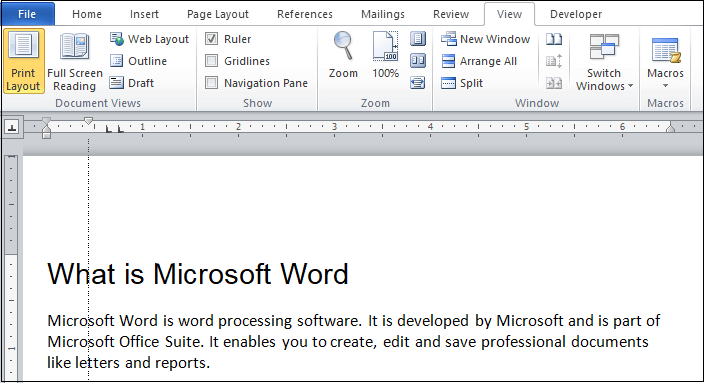The height and width of the screenshot is (383, 704).
Task: Click the Macros icon
Action: tap(666, 49)
